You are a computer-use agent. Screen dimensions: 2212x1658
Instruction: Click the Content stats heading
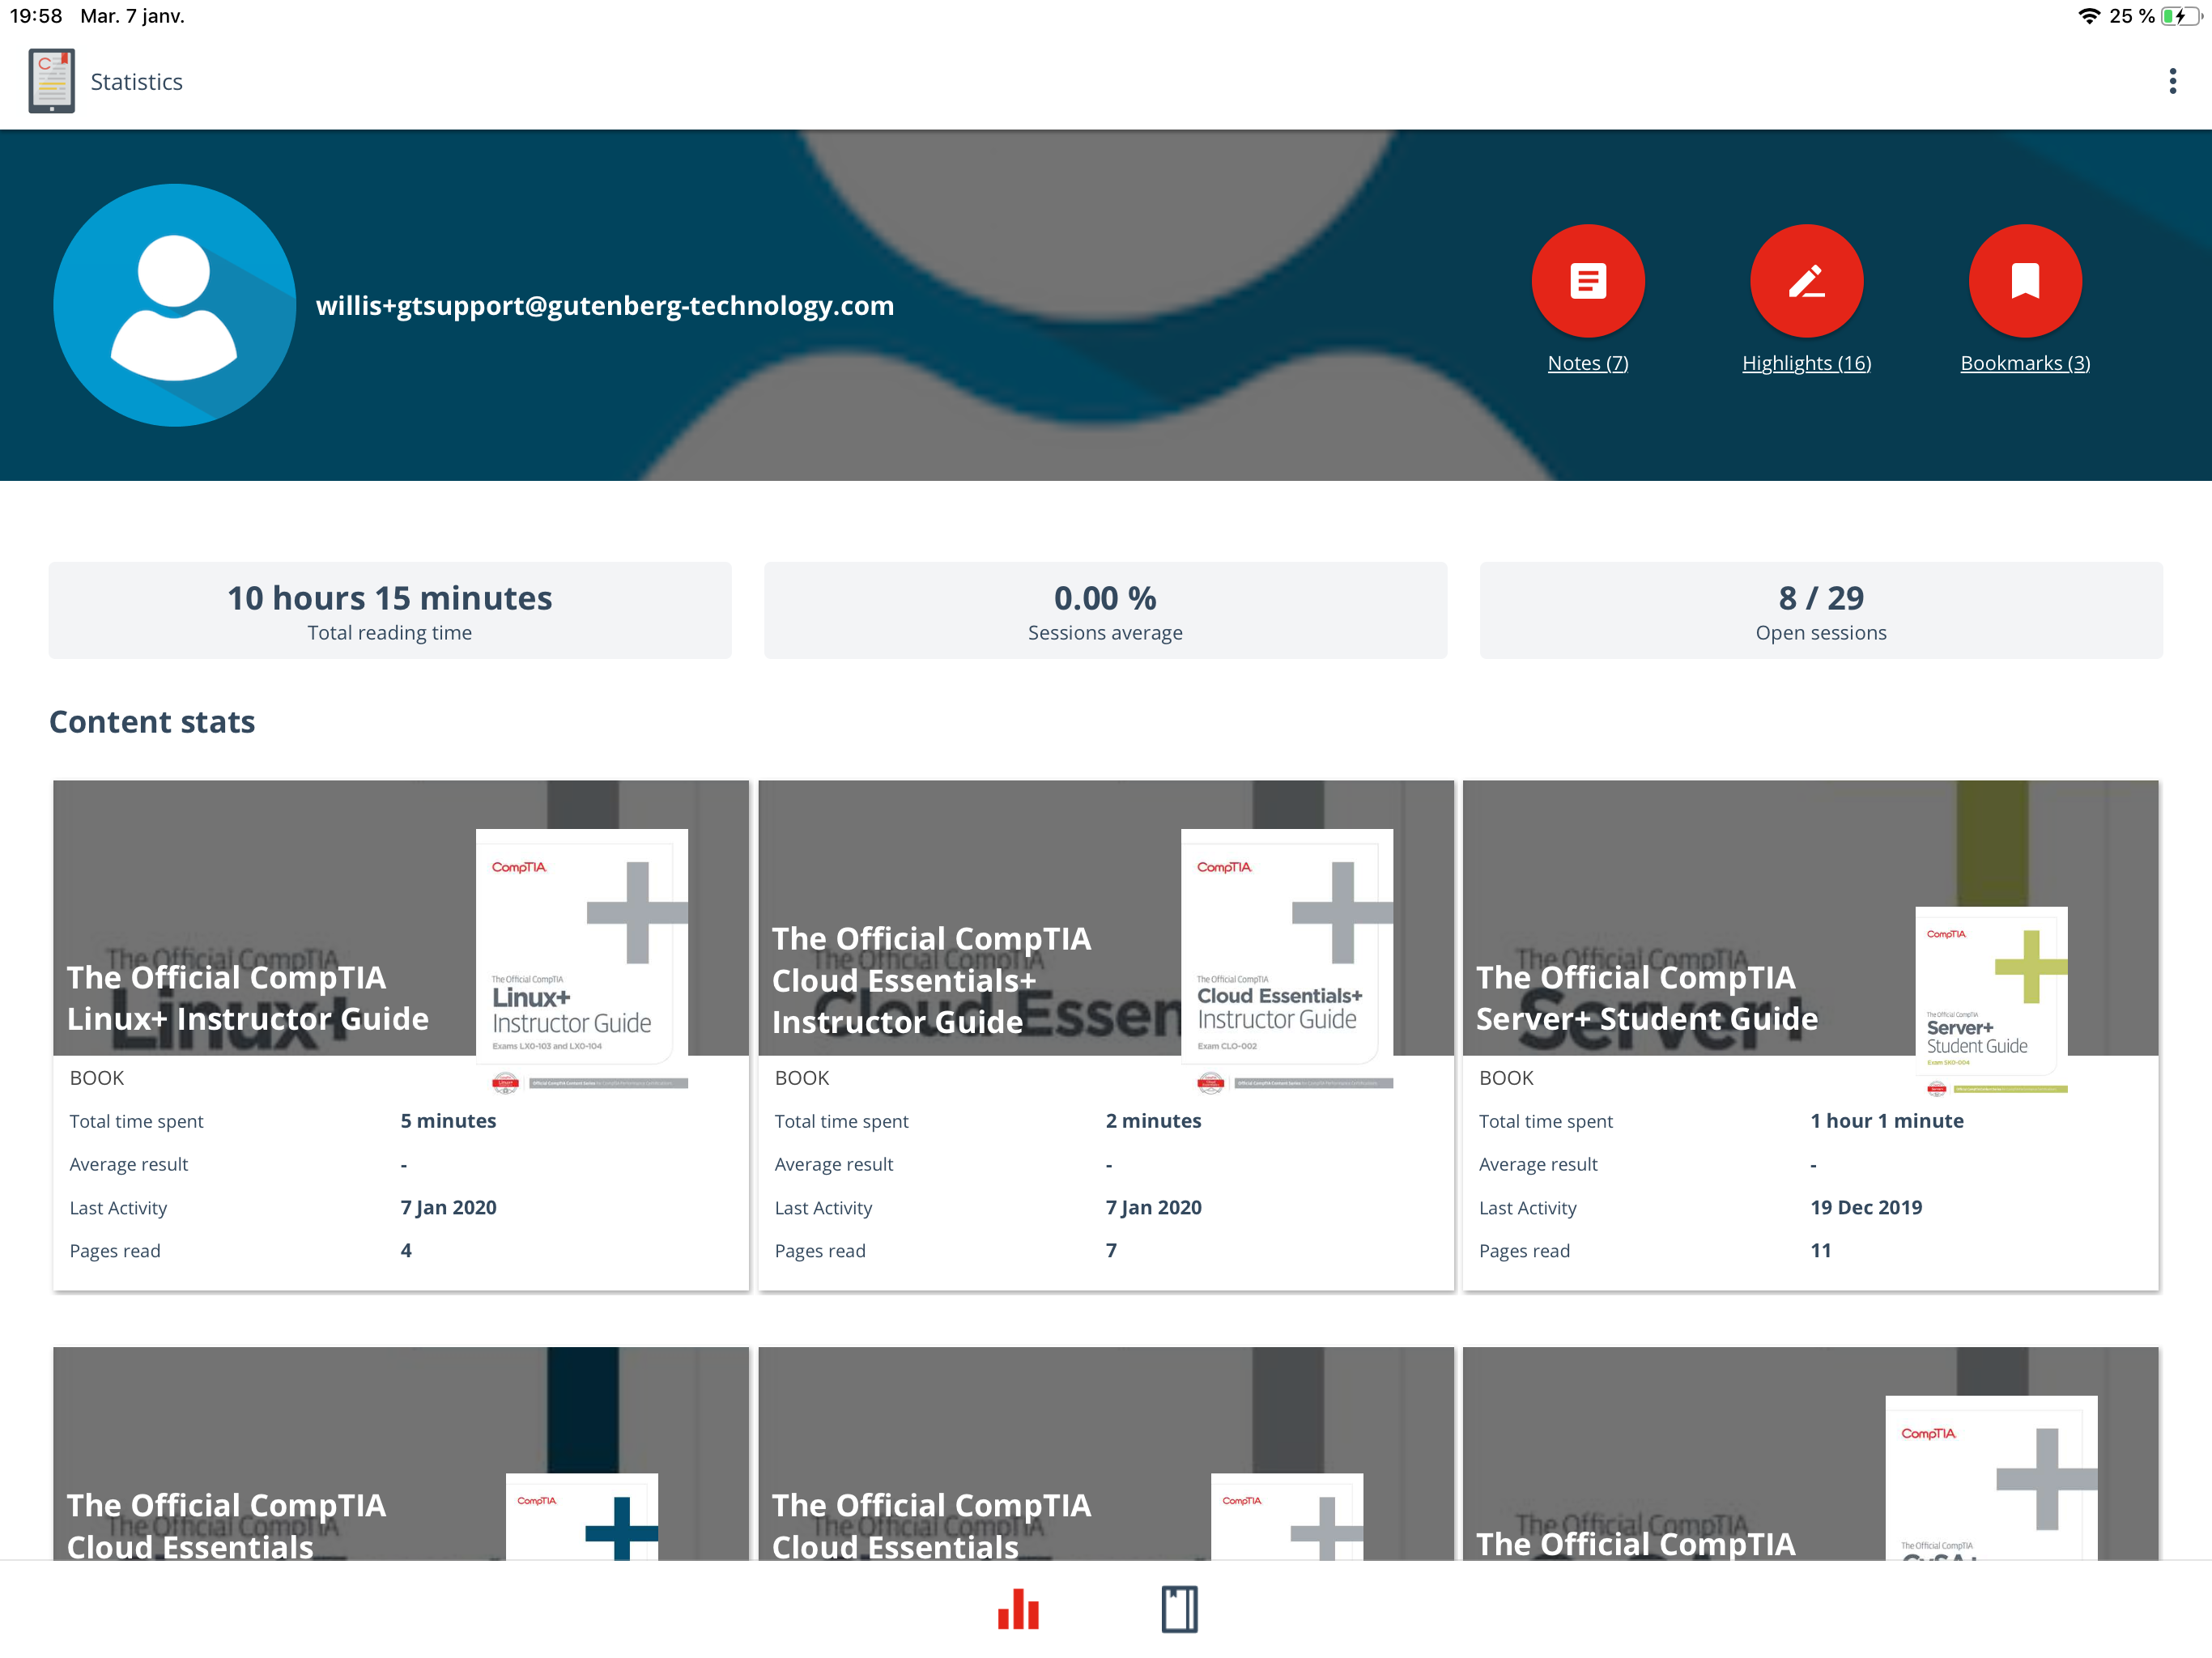tap(152, 721)
